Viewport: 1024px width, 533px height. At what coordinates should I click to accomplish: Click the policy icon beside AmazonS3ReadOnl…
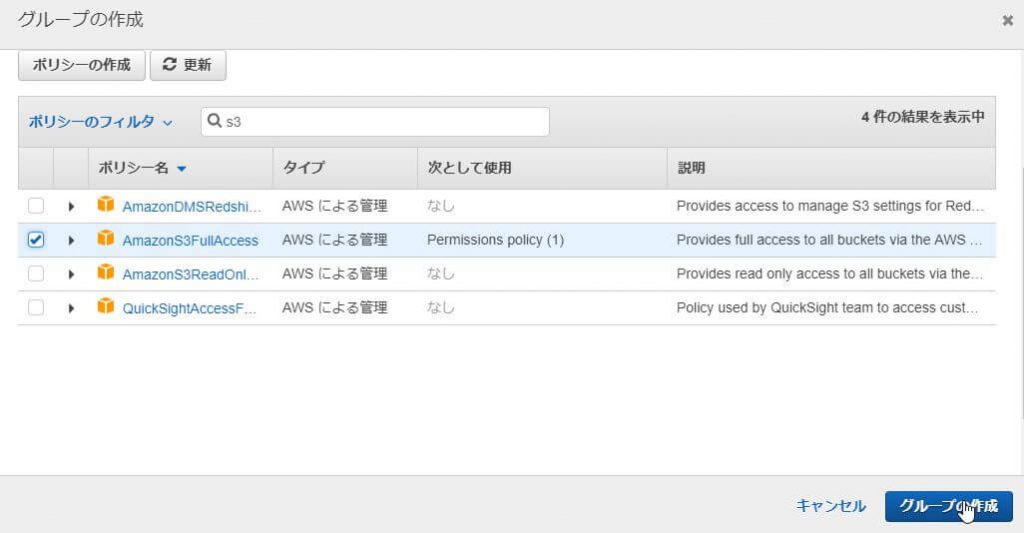coord(106,272)
